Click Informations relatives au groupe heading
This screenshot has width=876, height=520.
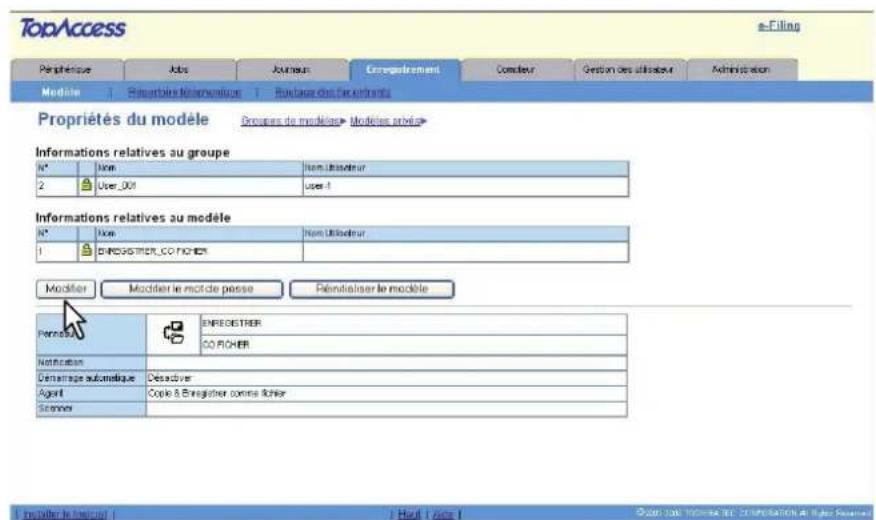click(132, 152)
